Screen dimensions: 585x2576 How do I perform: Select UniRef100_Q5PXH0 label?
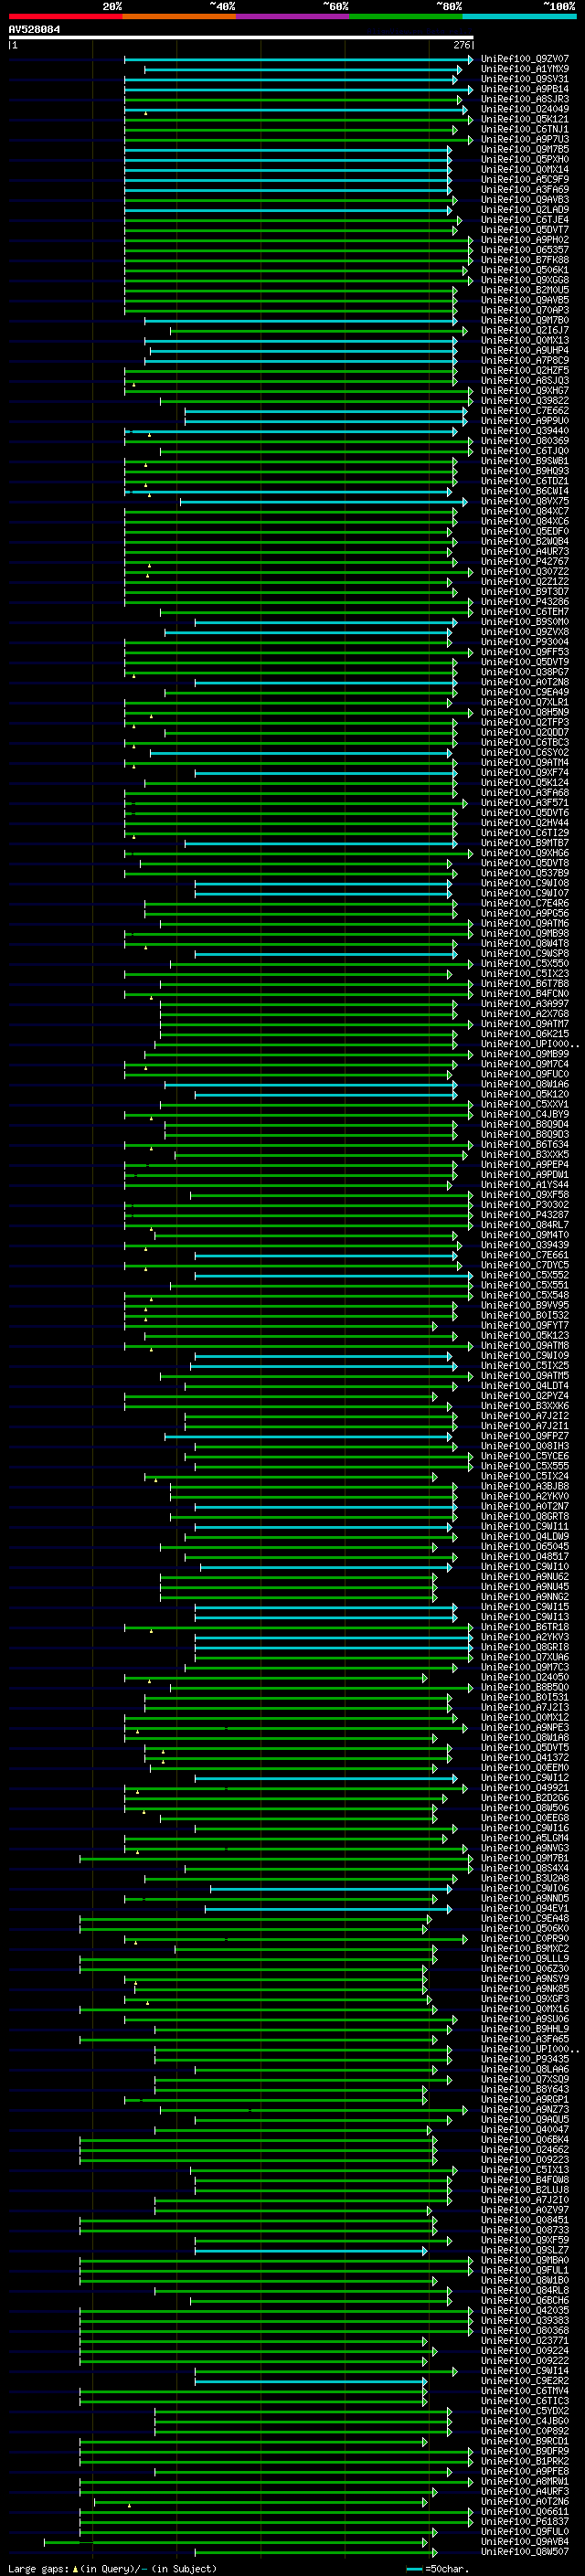coord(525,159)
